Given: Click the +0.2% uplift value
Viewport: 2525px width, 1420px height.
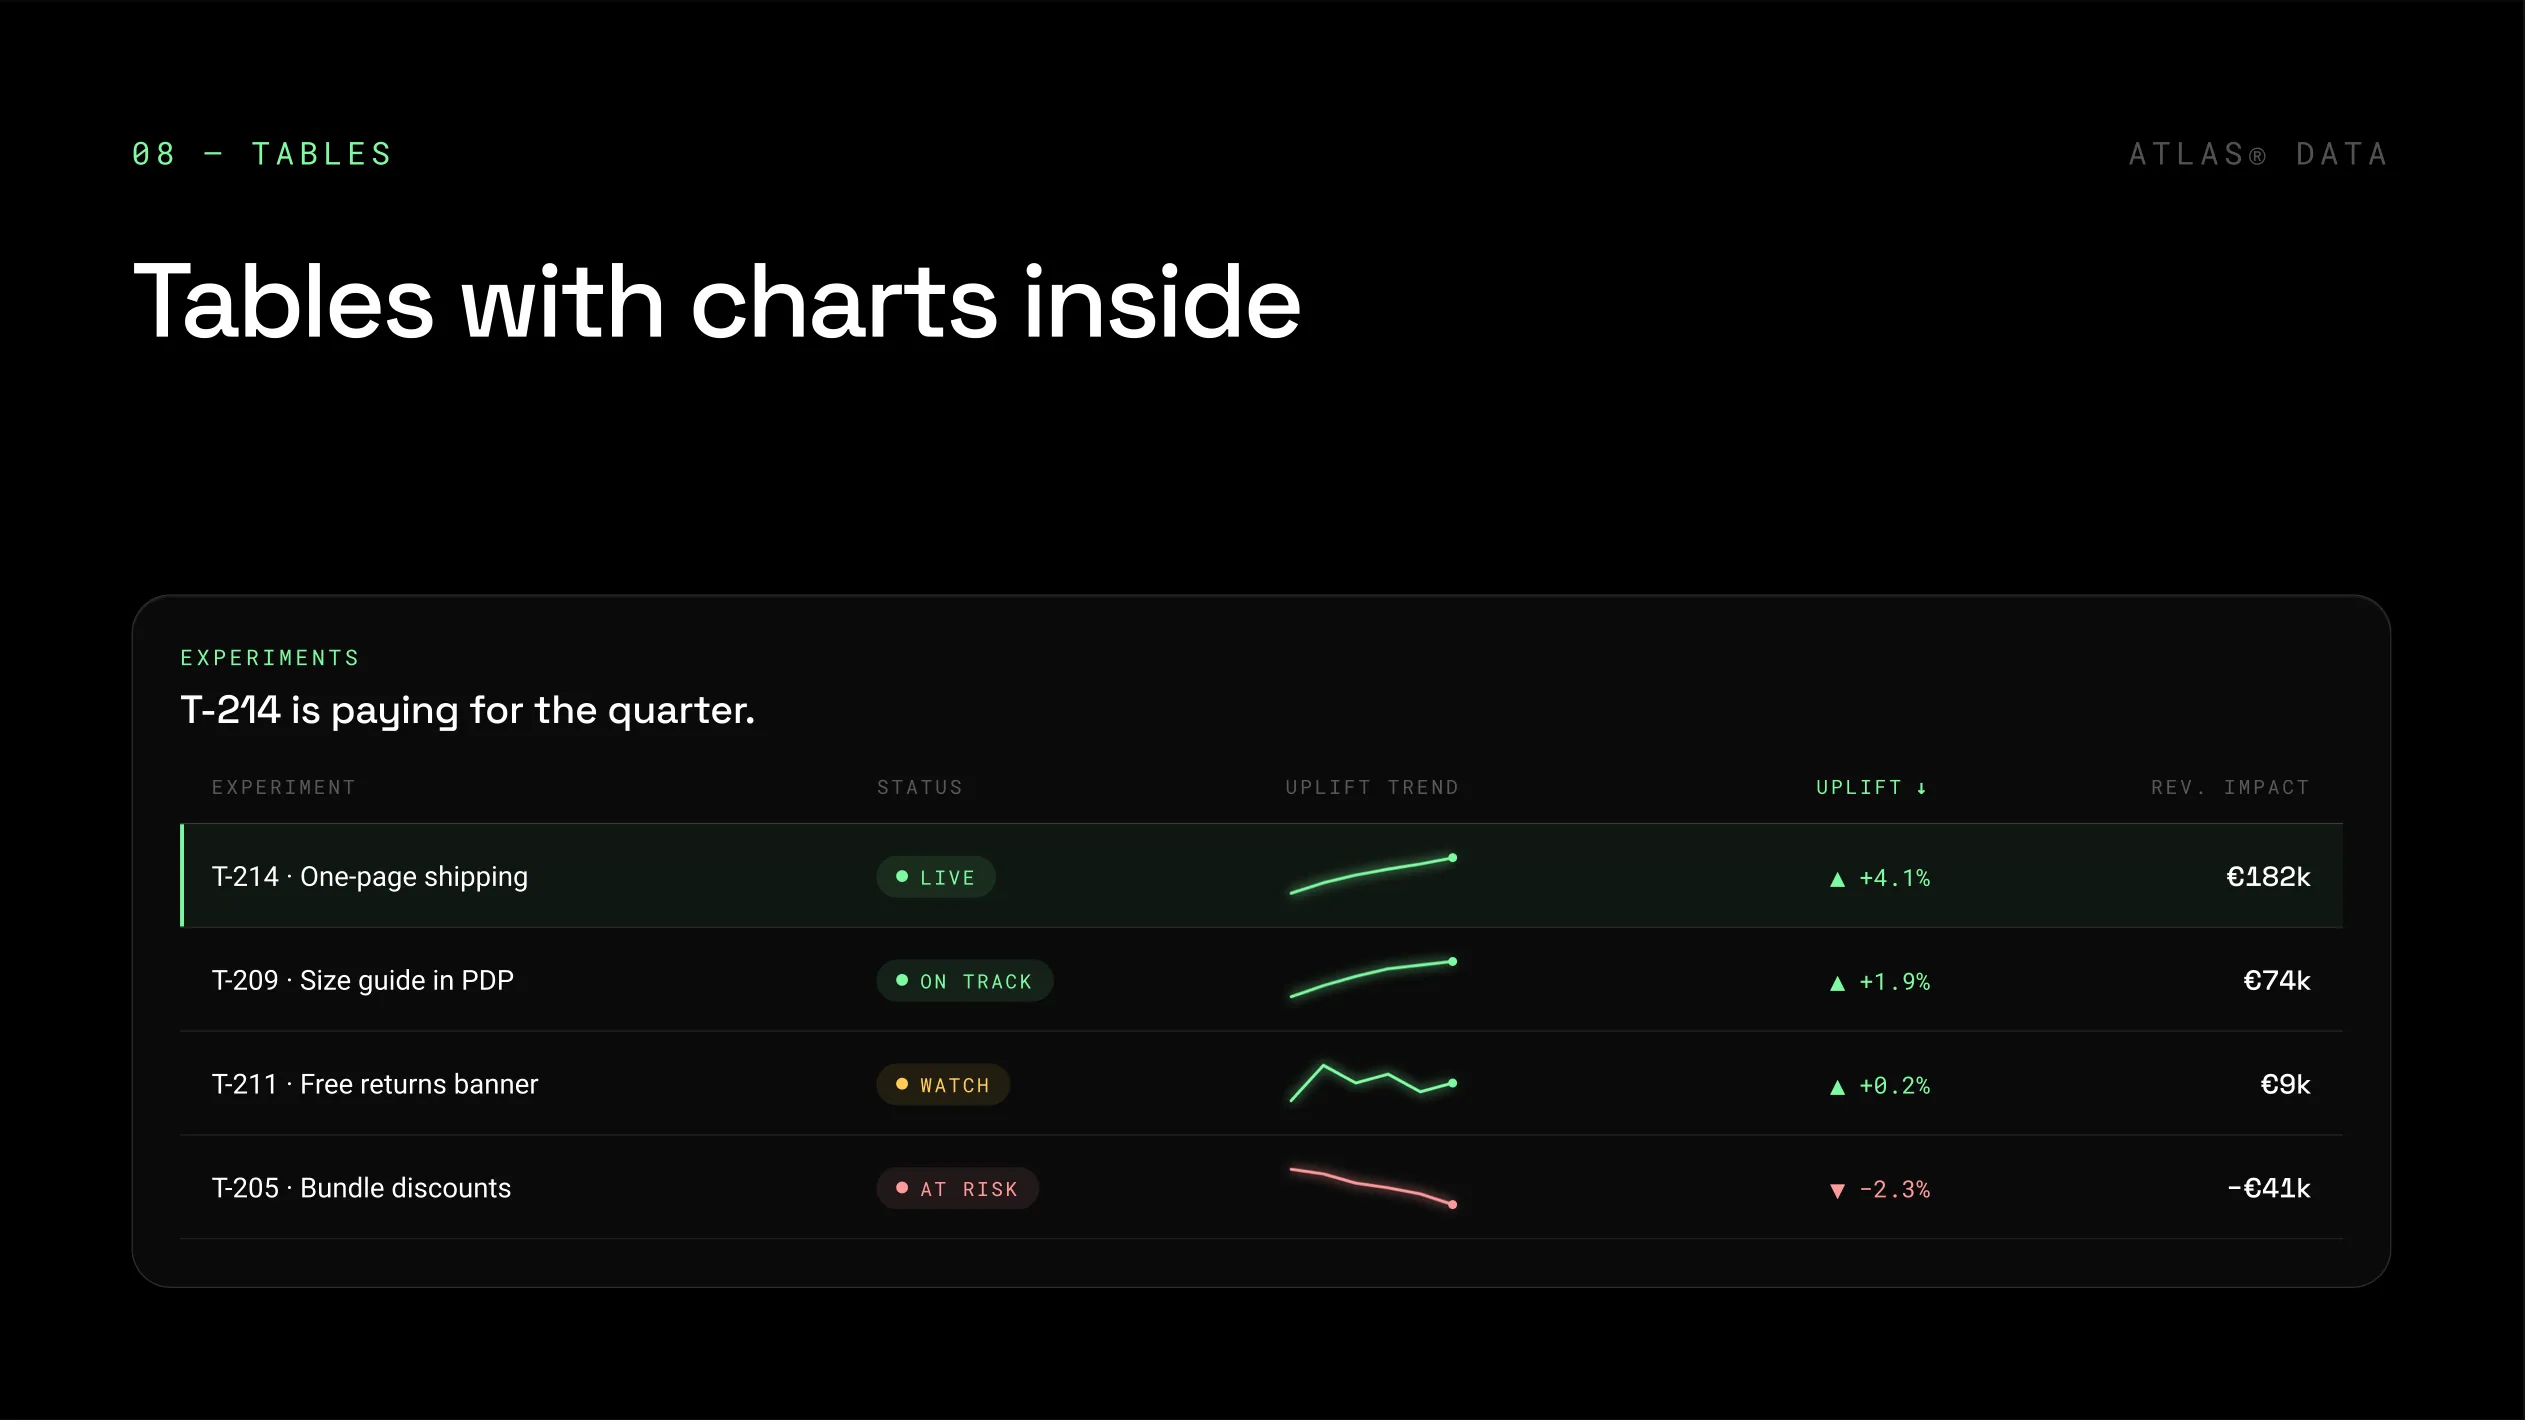Looking at the screenshot, I should (1894, 1086).
